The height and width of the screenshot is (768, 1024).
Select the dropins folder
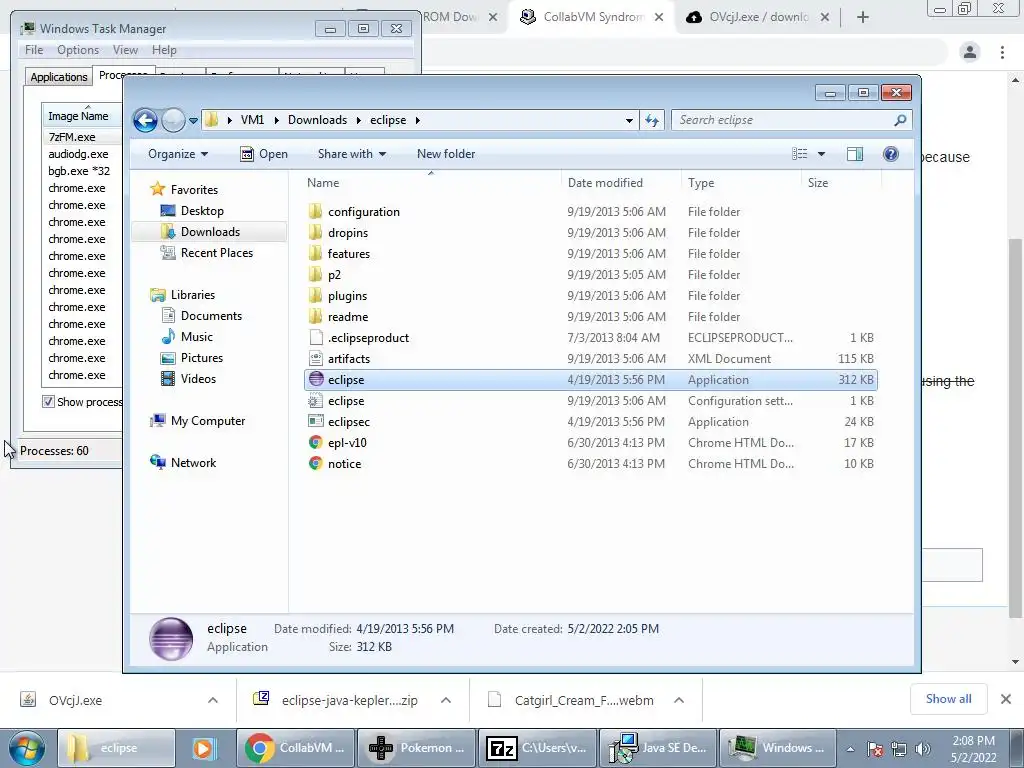[x=347, y=232]
